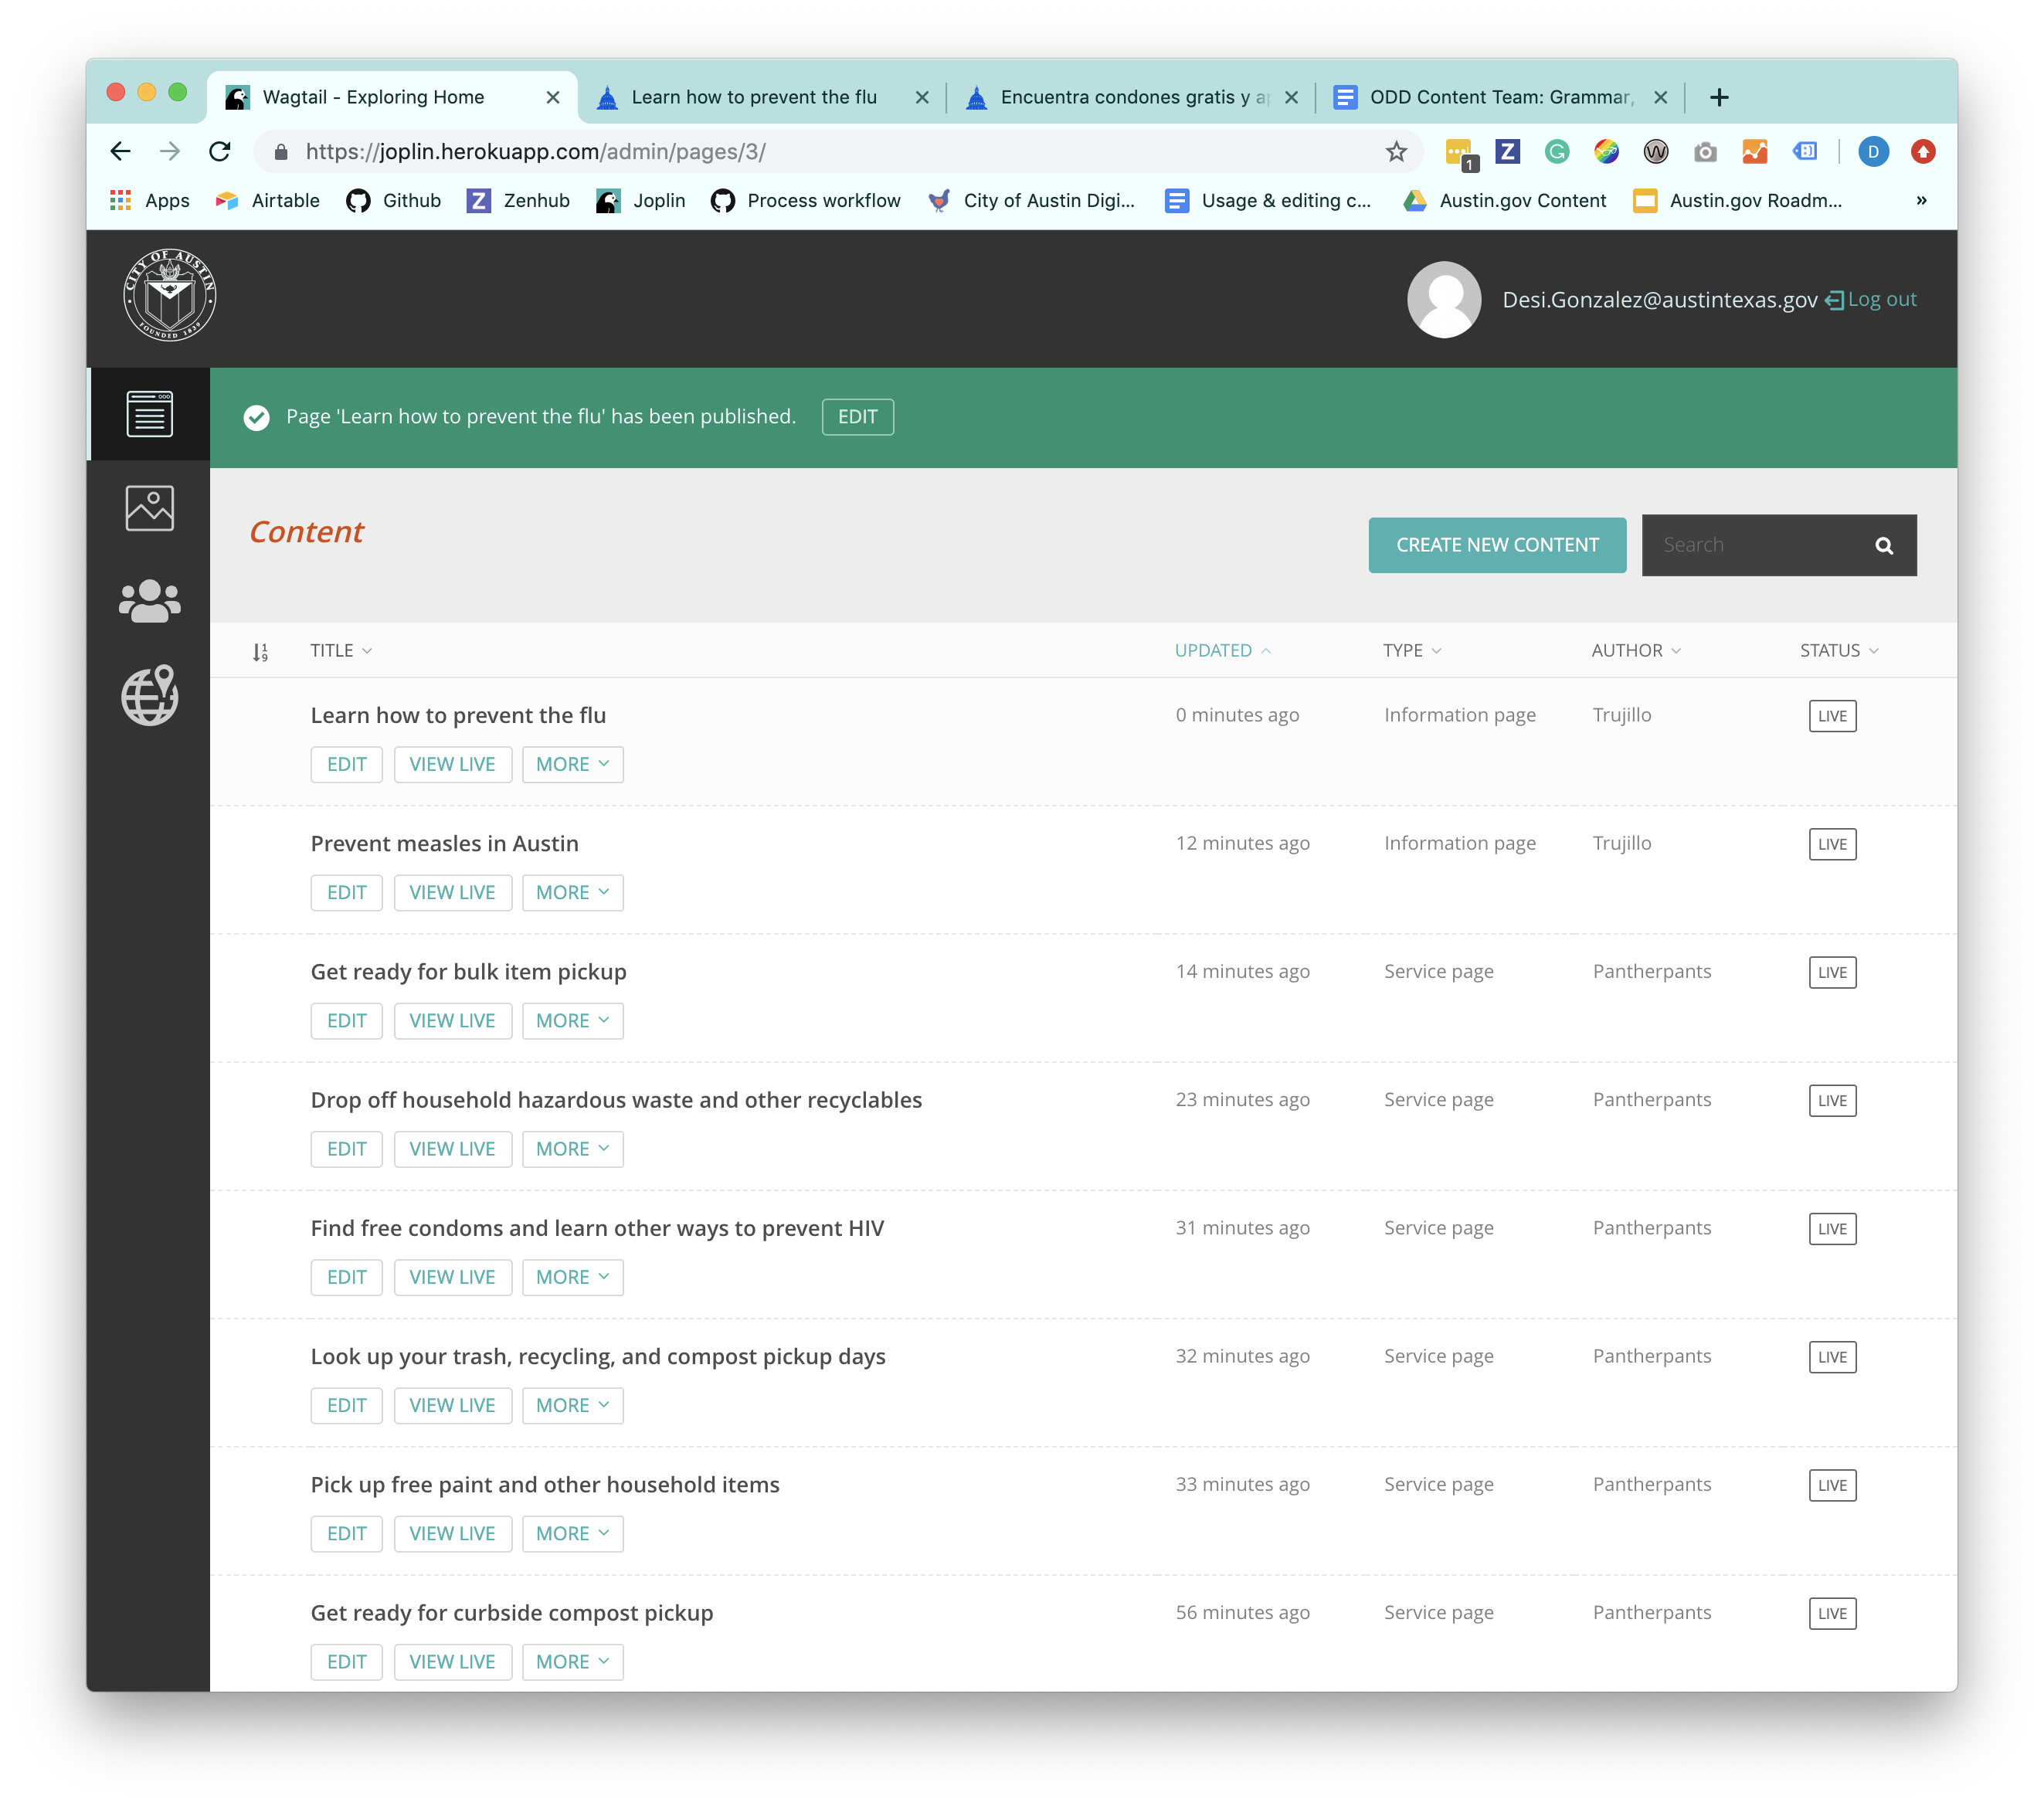Open the Users section in the sidebar
This screenshot has height=1806, width=2044.
tap(149, 601)
